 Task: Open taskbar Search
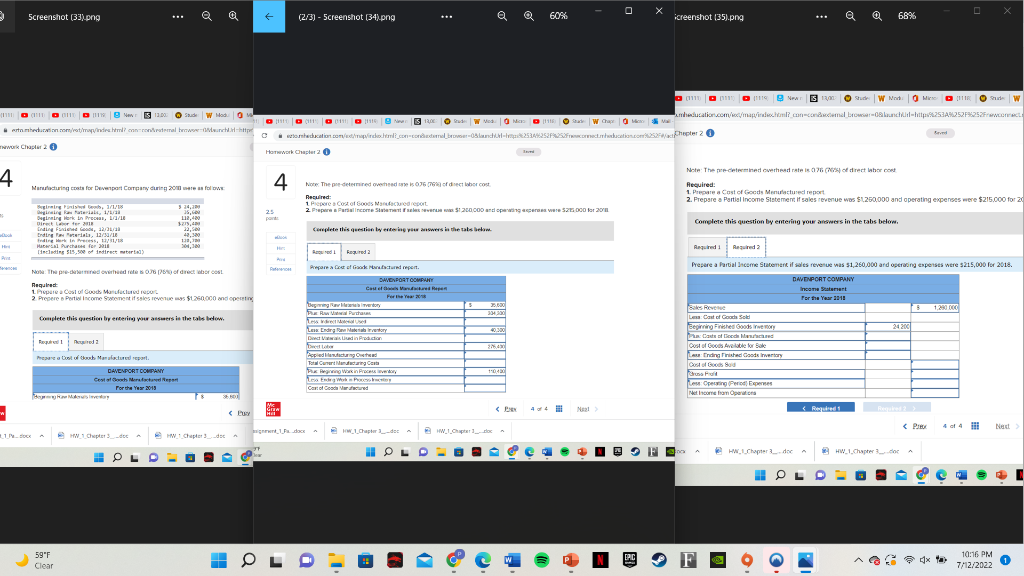[248, 560]
